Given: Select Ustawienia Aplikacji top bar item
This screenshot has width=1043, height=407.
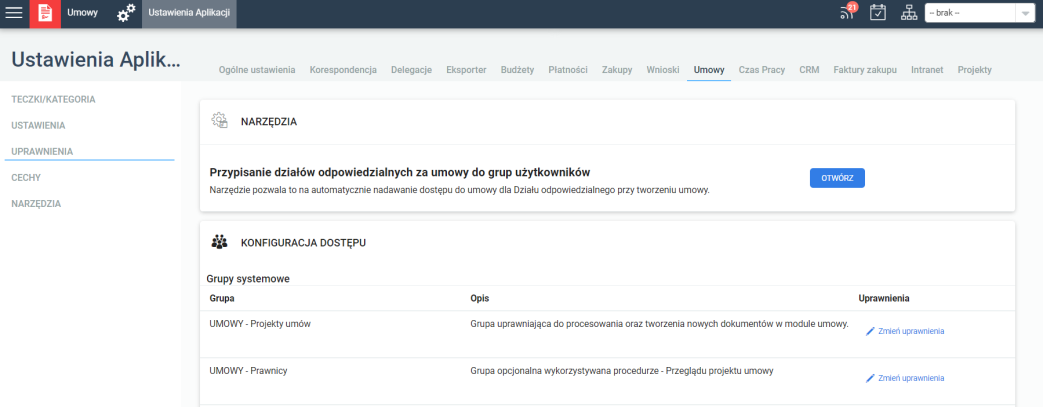Looking at the screenshot, I should pos(189,13).
